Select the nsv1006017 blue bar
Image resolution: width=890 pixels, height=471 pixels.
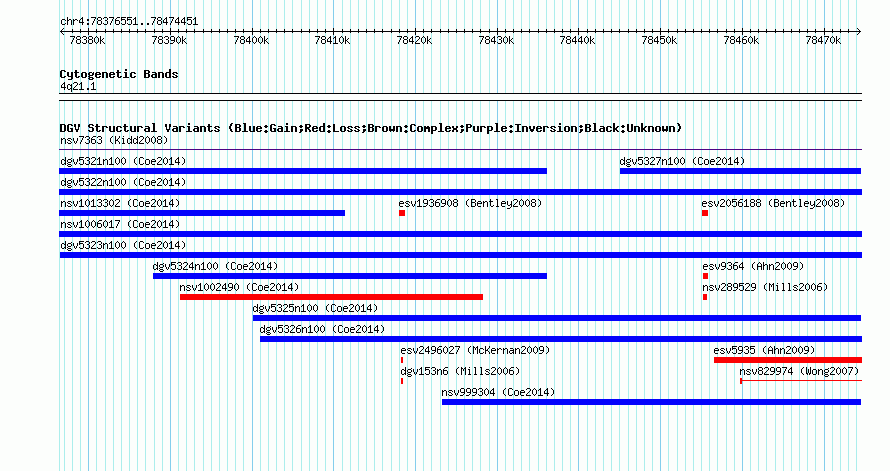pos(460,234)
